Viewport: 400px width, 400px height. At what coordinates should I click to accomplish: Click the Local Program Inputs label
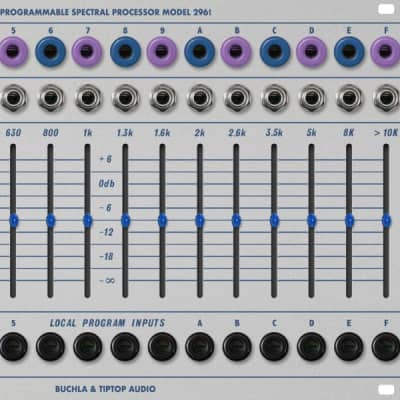point(107,323)
